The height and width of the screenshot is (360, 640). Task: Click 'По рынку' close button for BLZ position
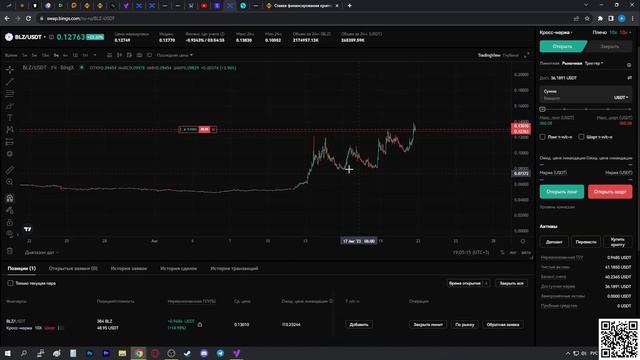point(464,325)
